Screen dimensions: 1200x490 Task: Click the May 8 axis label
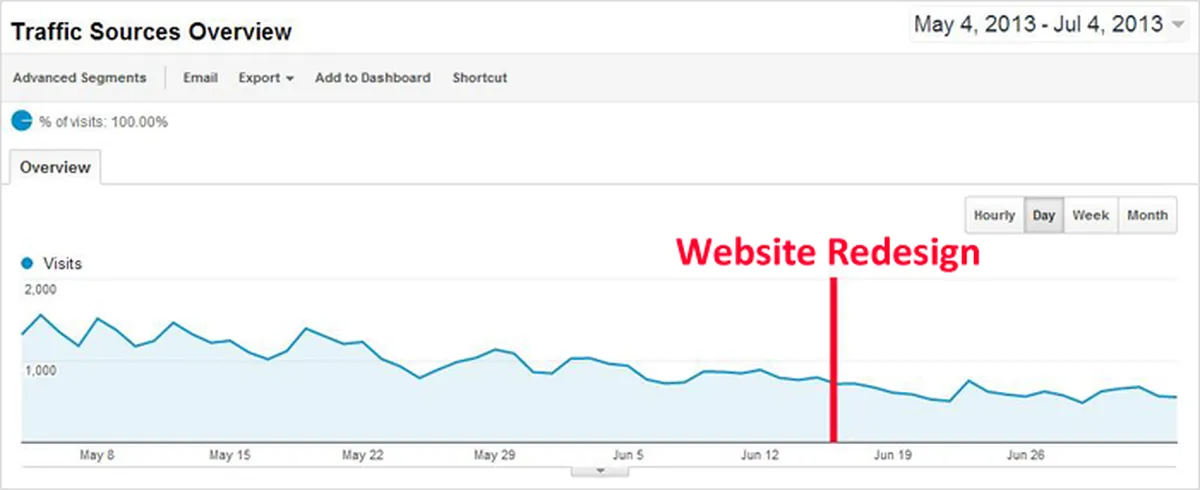(97, 455)
